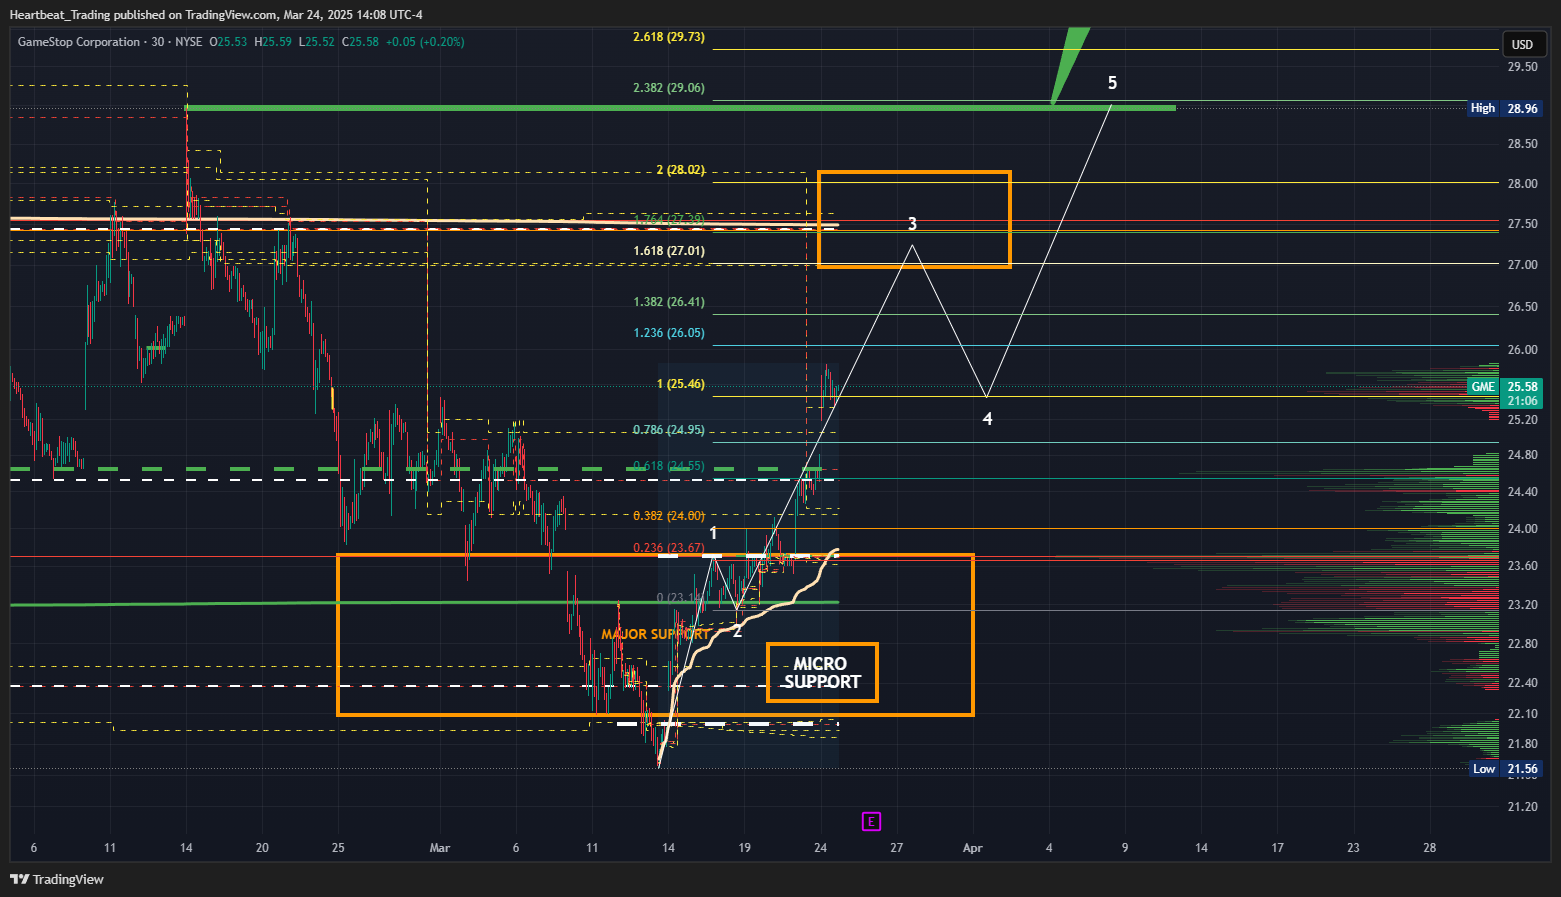Viewport: 1561px width, 897px height.
Task: Click the 23.60 price axis tick
Action: 1522,566
